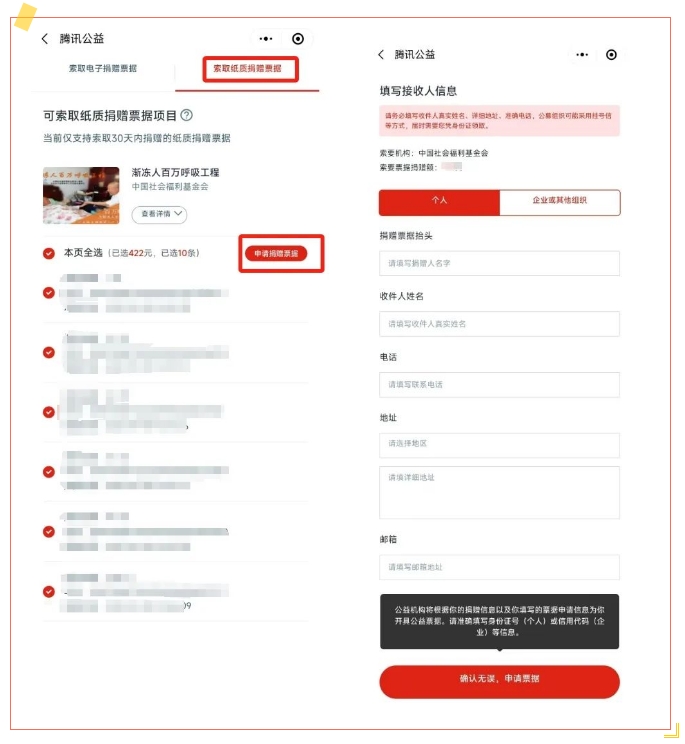Viewport: 685px width, 744px height.
Task: Tap the left panel circular close target icon
Action: tap(298, 39)
